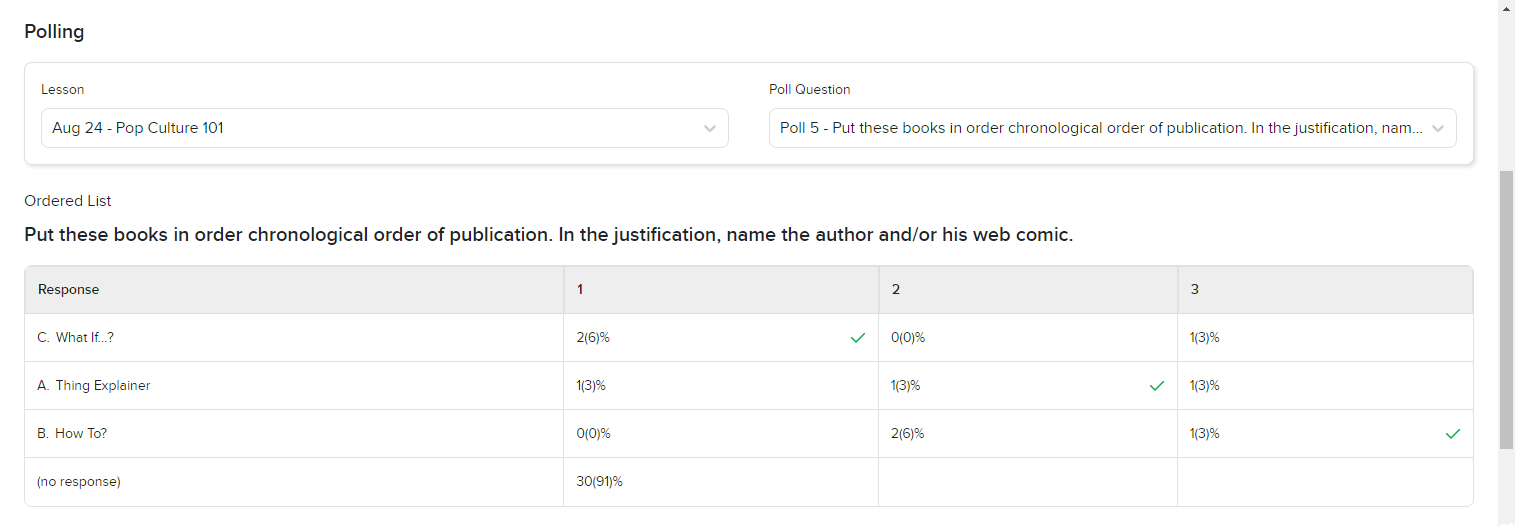This screenshot has height=530, width=1515.
Task: Click the green checkmark in How To row
Action: (1453, 434)
